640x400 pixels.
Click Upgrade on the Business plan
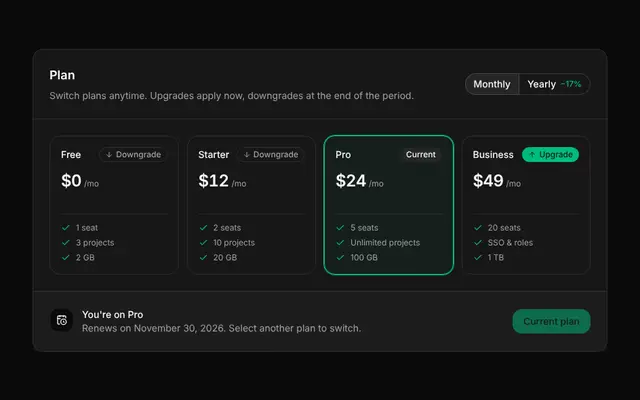550,155
